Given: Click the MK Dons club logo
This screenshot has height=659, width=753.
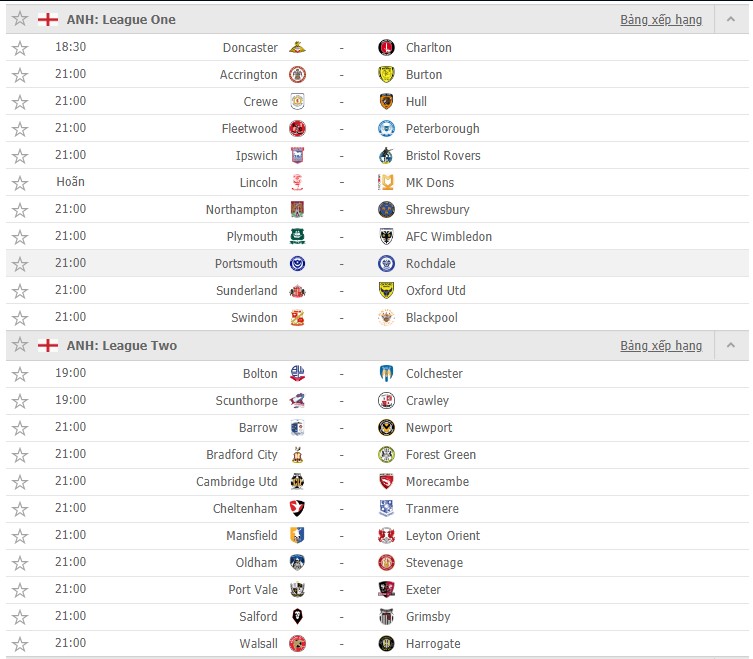Looking at the screenshot, I should click(386, 183).
